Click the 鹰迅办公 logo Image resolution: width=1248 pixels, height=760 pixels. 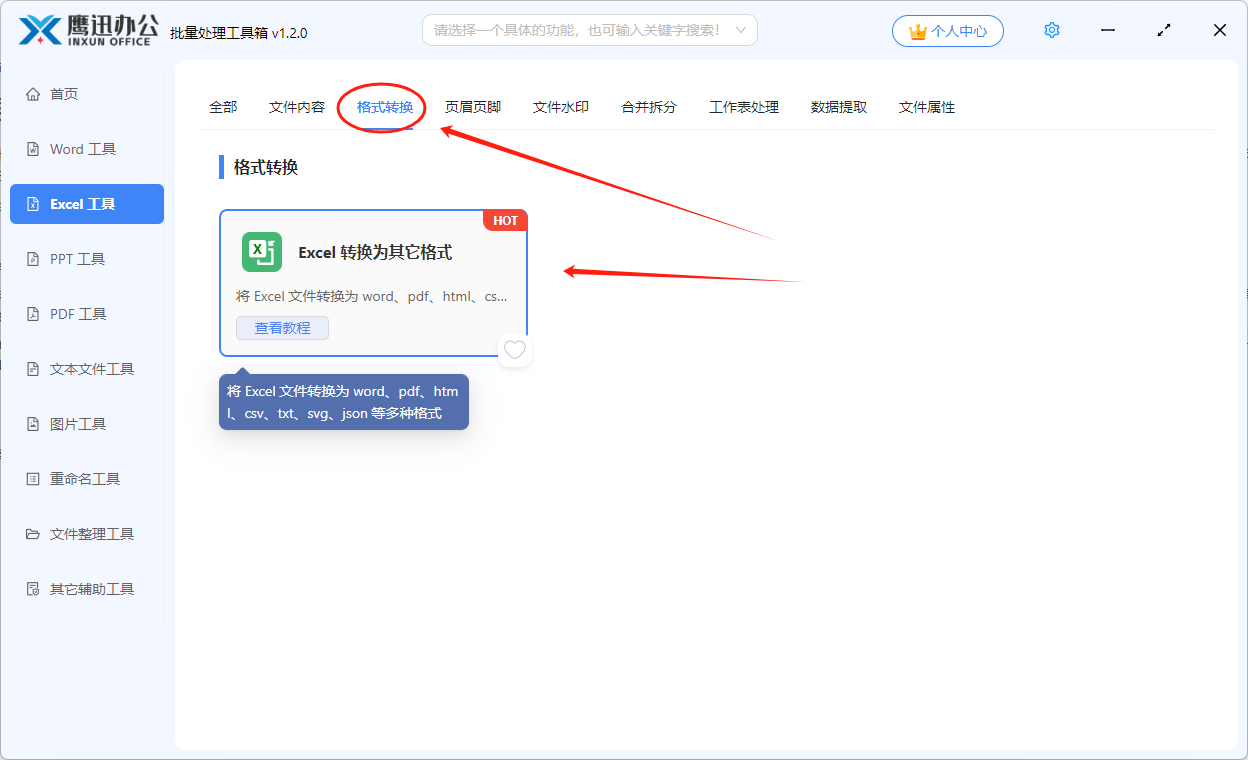(89, 30)
